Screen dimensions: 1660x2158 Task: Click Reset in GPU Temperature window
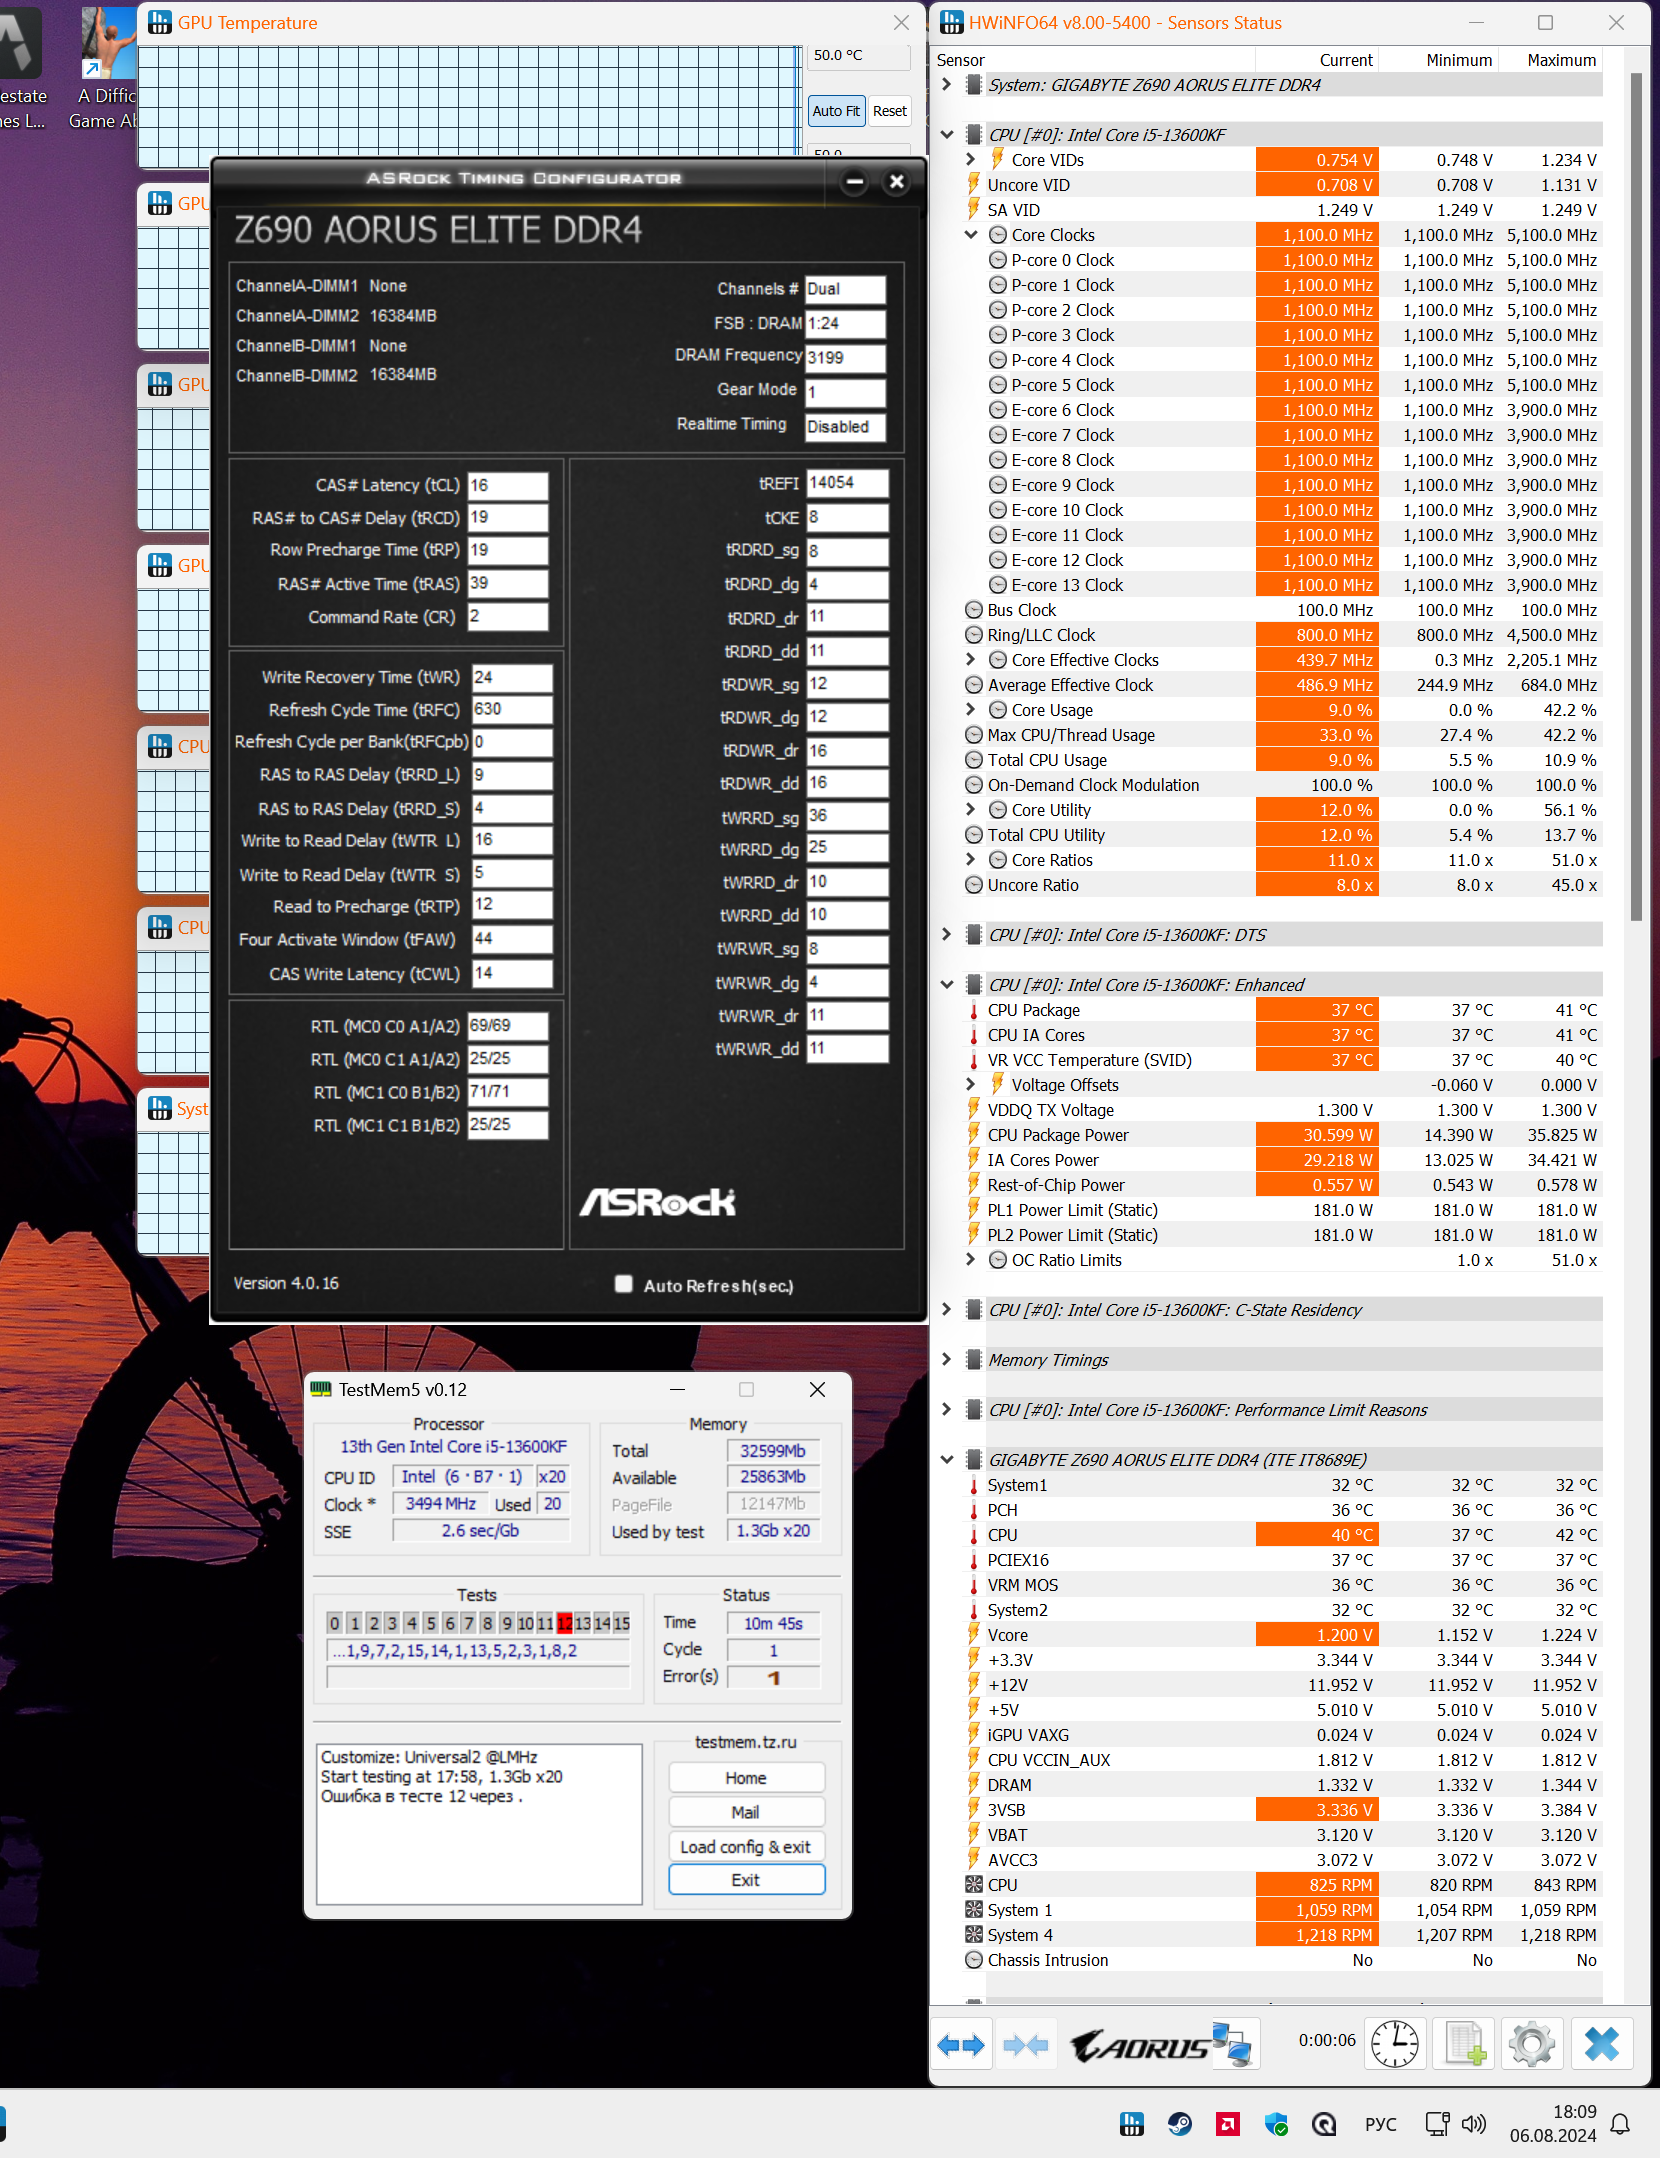pos(889,111)
